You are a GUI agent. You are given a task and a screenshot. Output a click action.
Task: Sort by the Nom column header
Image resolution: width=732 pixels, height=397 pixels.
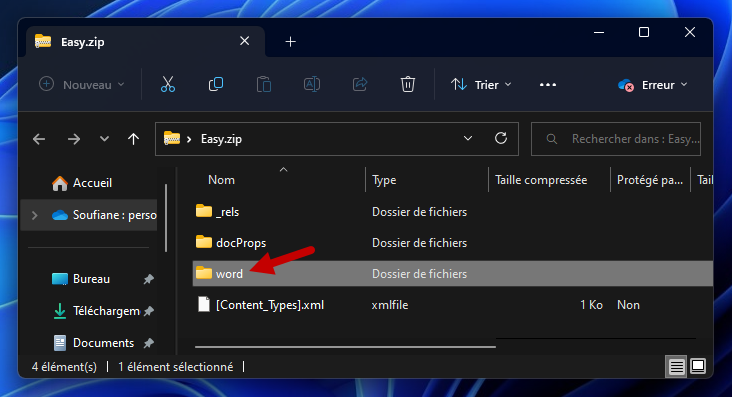click(221, 180)
